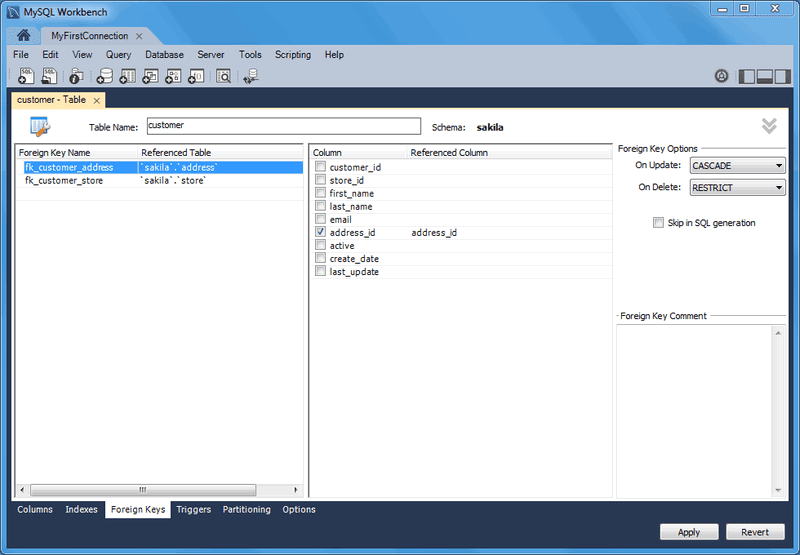This screenshot has width=800, height=555.
Task: Open the Database menu
Action: [164, 55]
